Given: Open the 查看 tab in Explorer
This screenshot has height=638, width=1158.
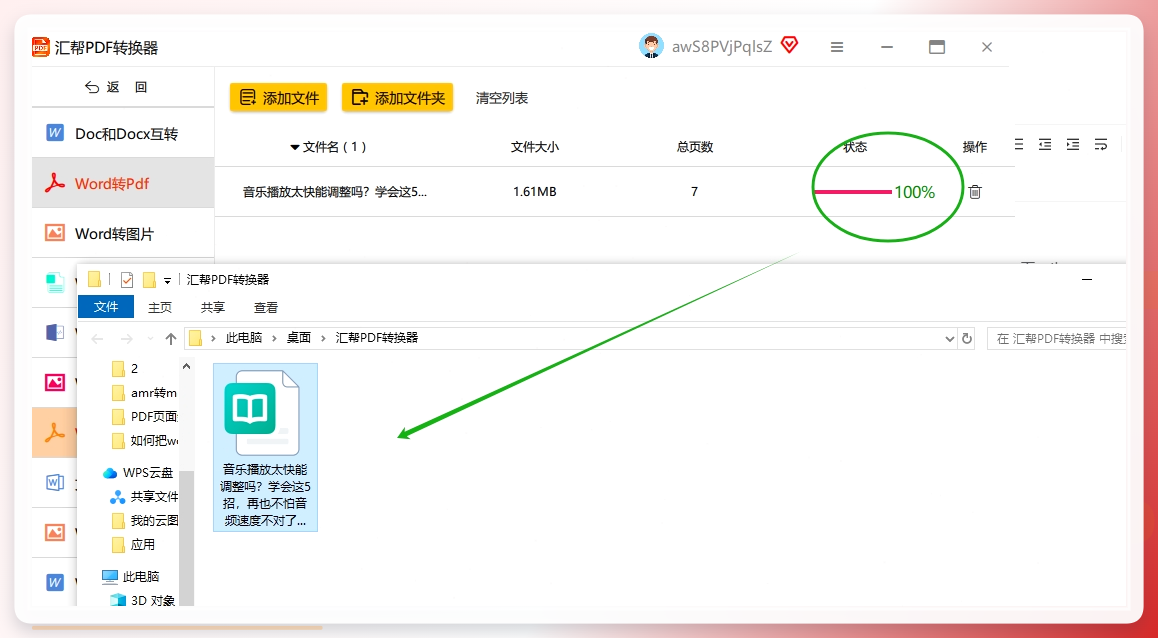Looking at the screenshot, I should tap(266, 307).
